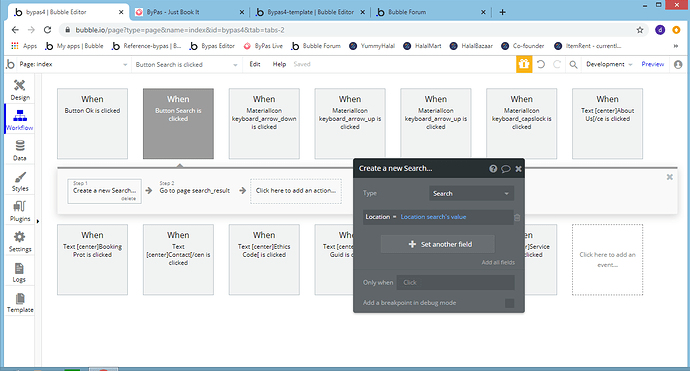
Task: Select the Booking Prot text clicked event
Action: (x=92, y=260)
